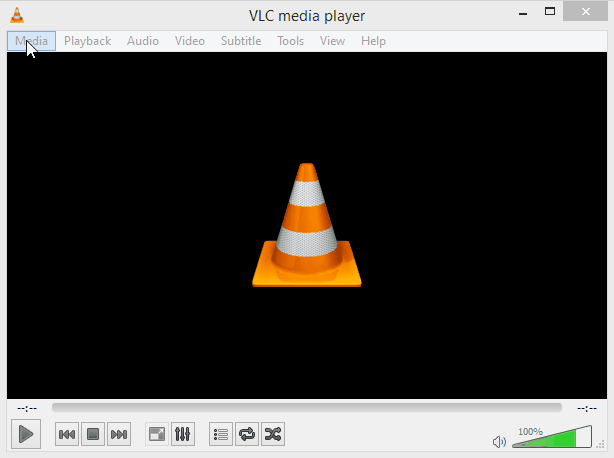The width and height of the screenshot is (614, 458).
Task: Maximize the VLC window
Action: click(x=550, y=12)
